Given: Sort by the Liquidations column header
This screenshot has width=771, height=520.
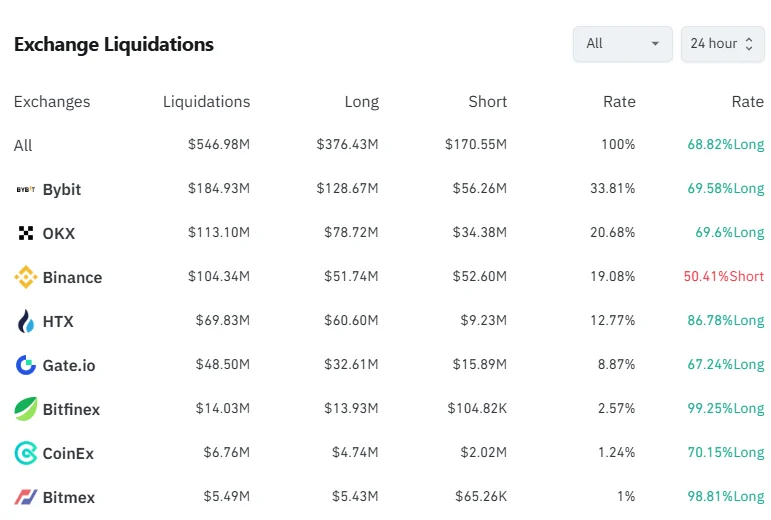Looking at the screenshot, I should pos(206,102).
